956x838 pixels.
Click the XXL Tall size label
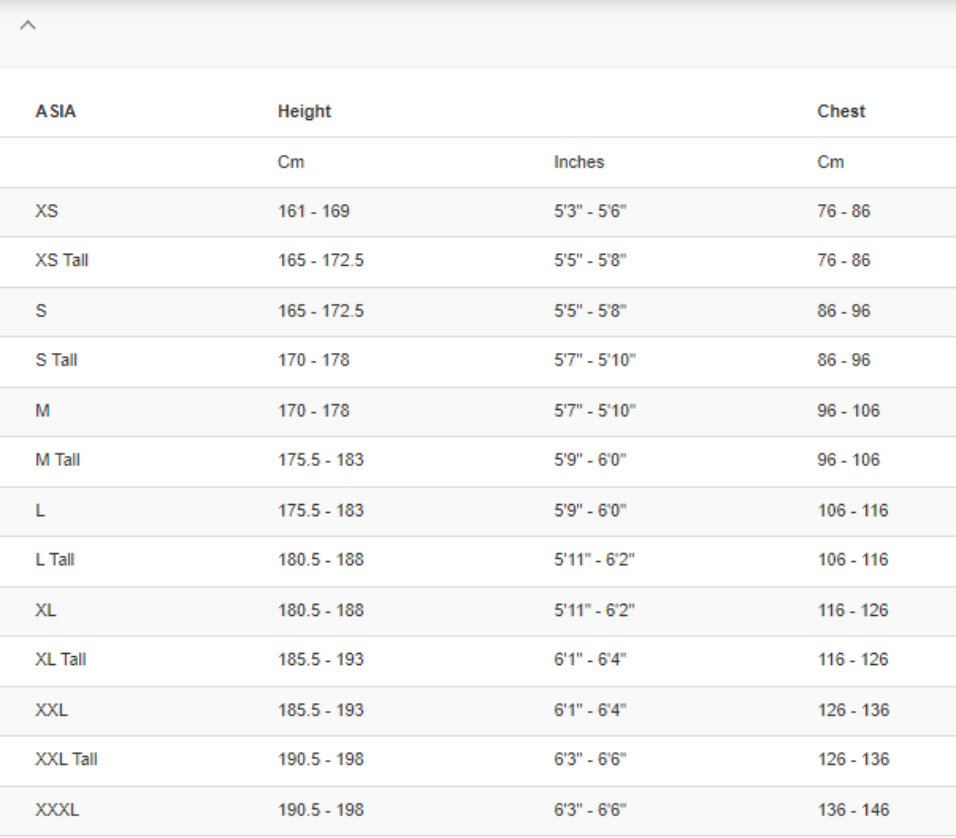click(66, 759)
